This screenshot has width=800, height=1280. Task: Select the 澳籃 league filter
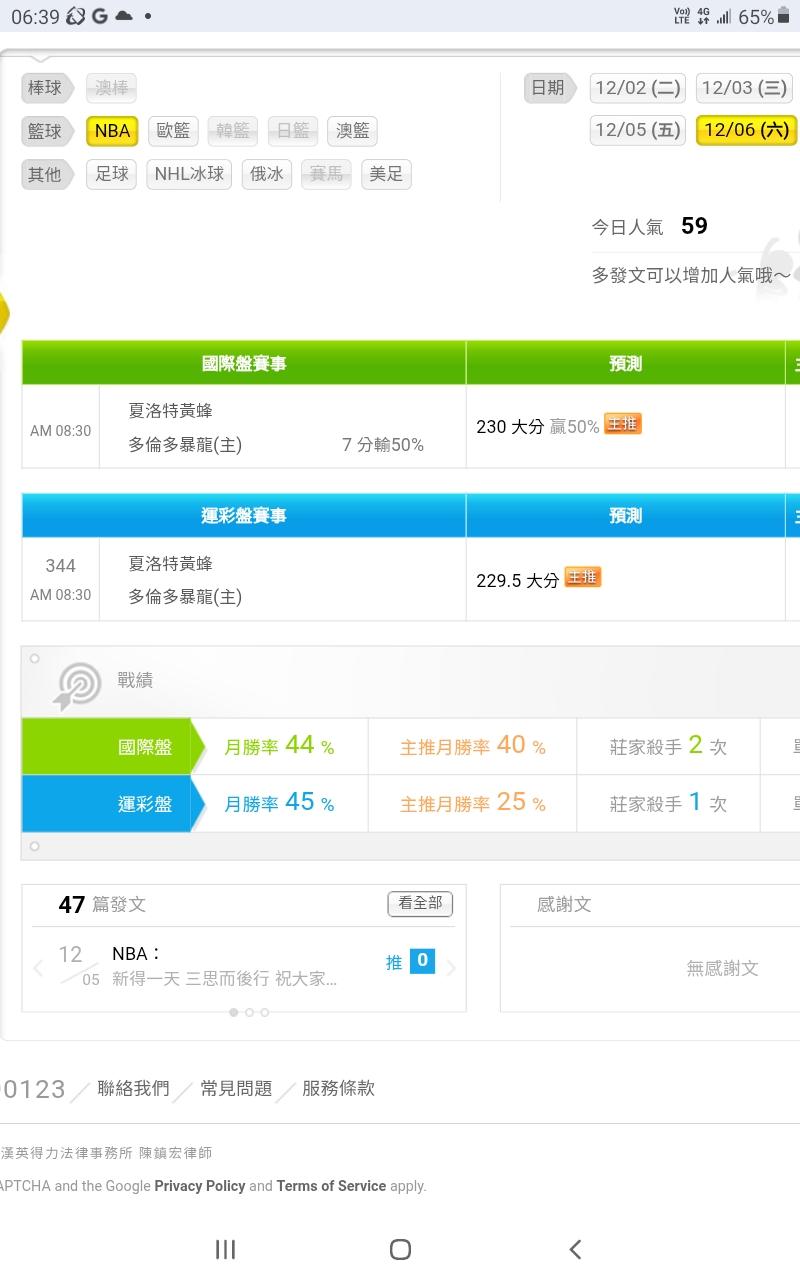352,131
